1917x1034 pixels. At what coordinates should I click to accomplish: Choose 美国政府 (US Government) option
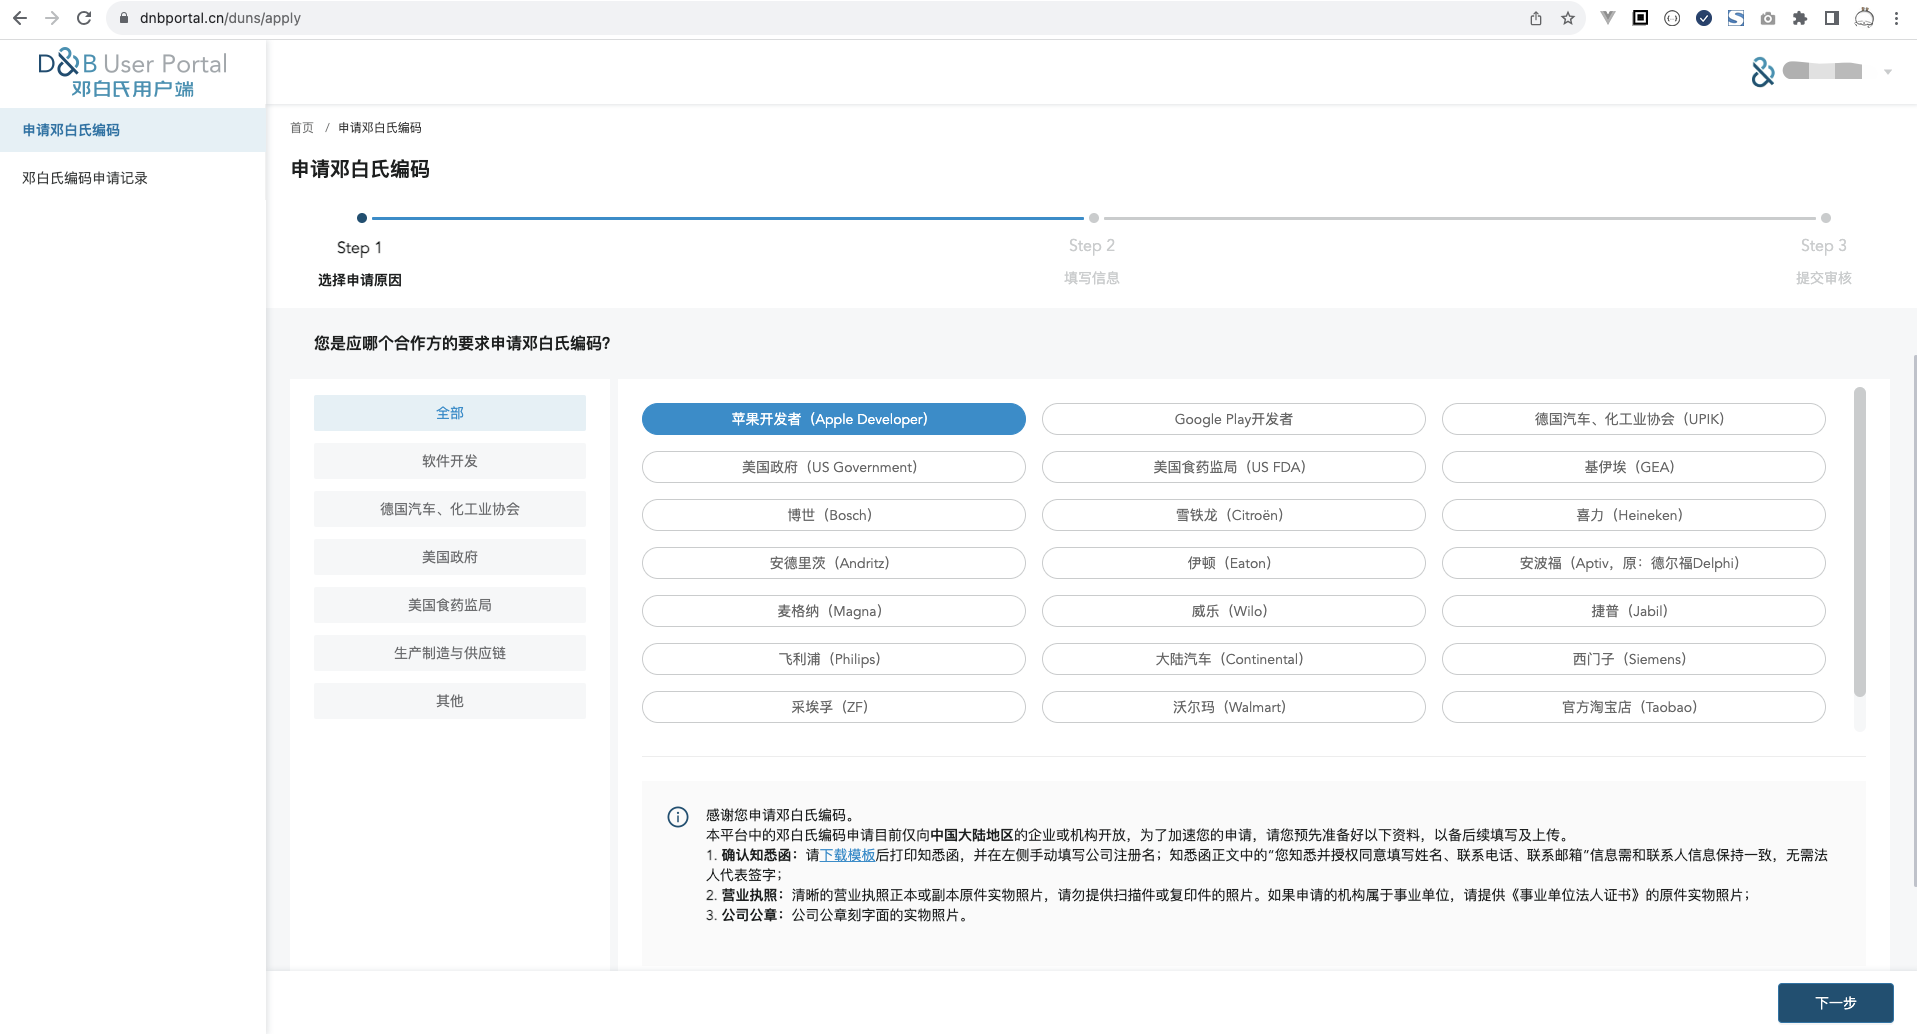point(834,467)
